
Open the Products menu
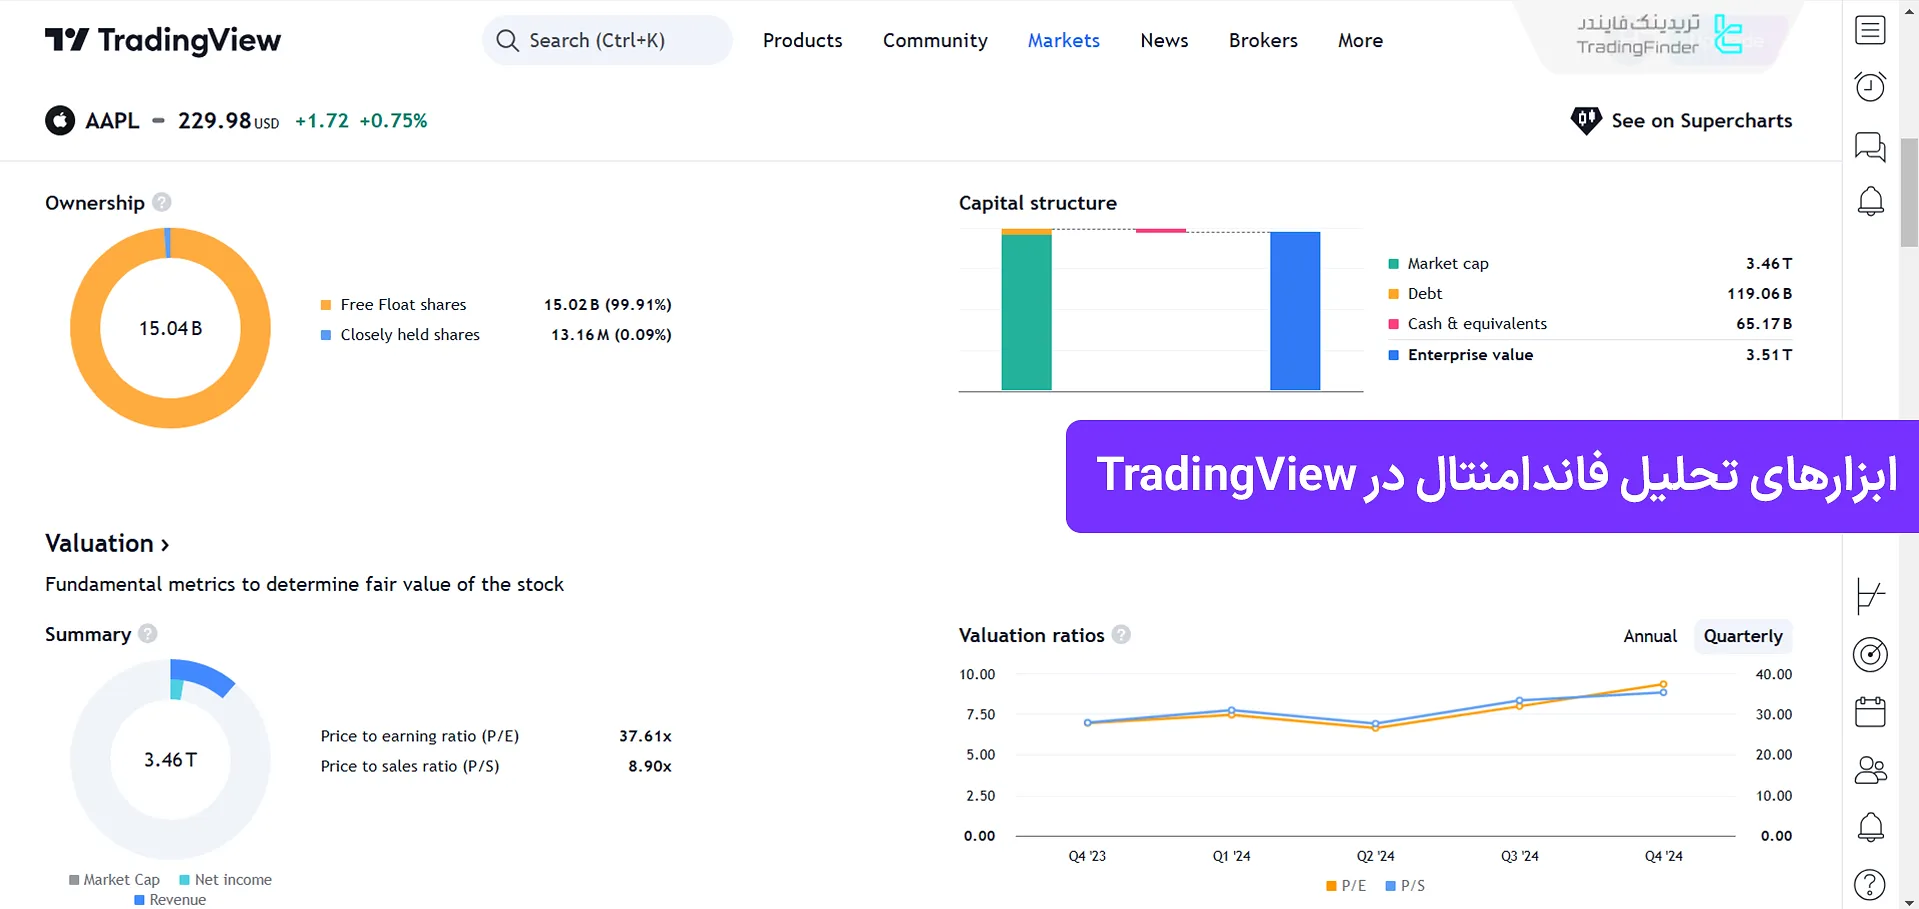(801, 40)
